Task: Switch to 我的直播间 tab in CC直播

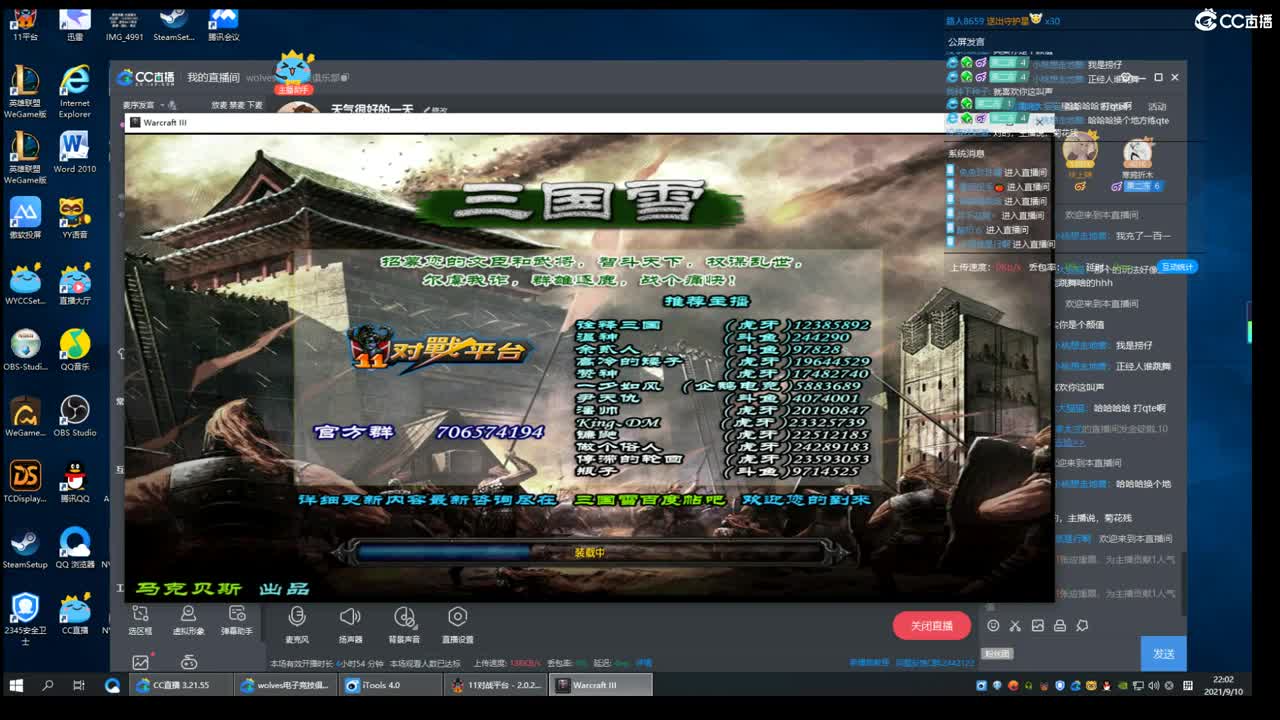Action: click(213, 77)
